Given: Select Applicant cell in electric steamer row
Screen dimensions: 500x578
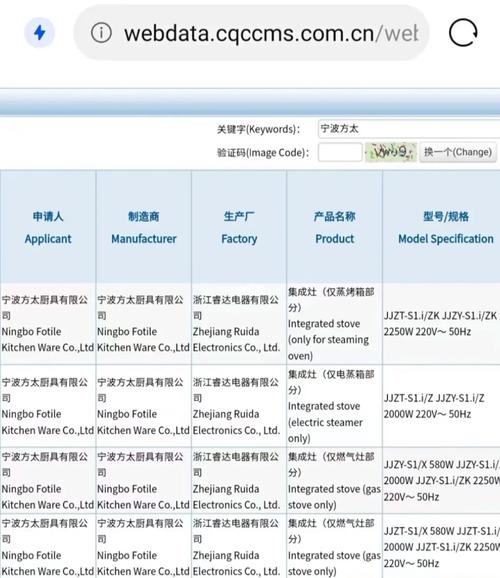Looking at the screenshot, I should click(48, 406).
